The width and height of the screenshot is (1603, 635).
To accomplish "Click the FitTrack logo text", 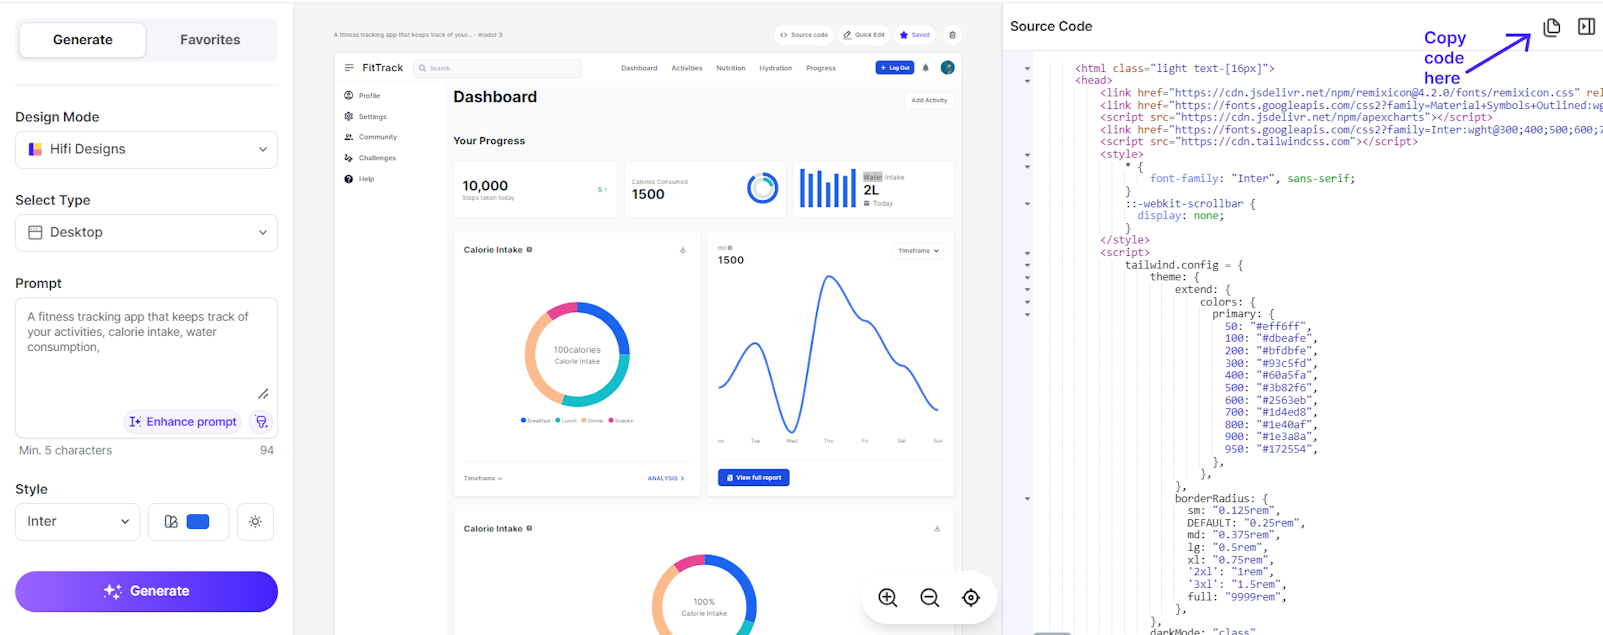I will point(383,68).
